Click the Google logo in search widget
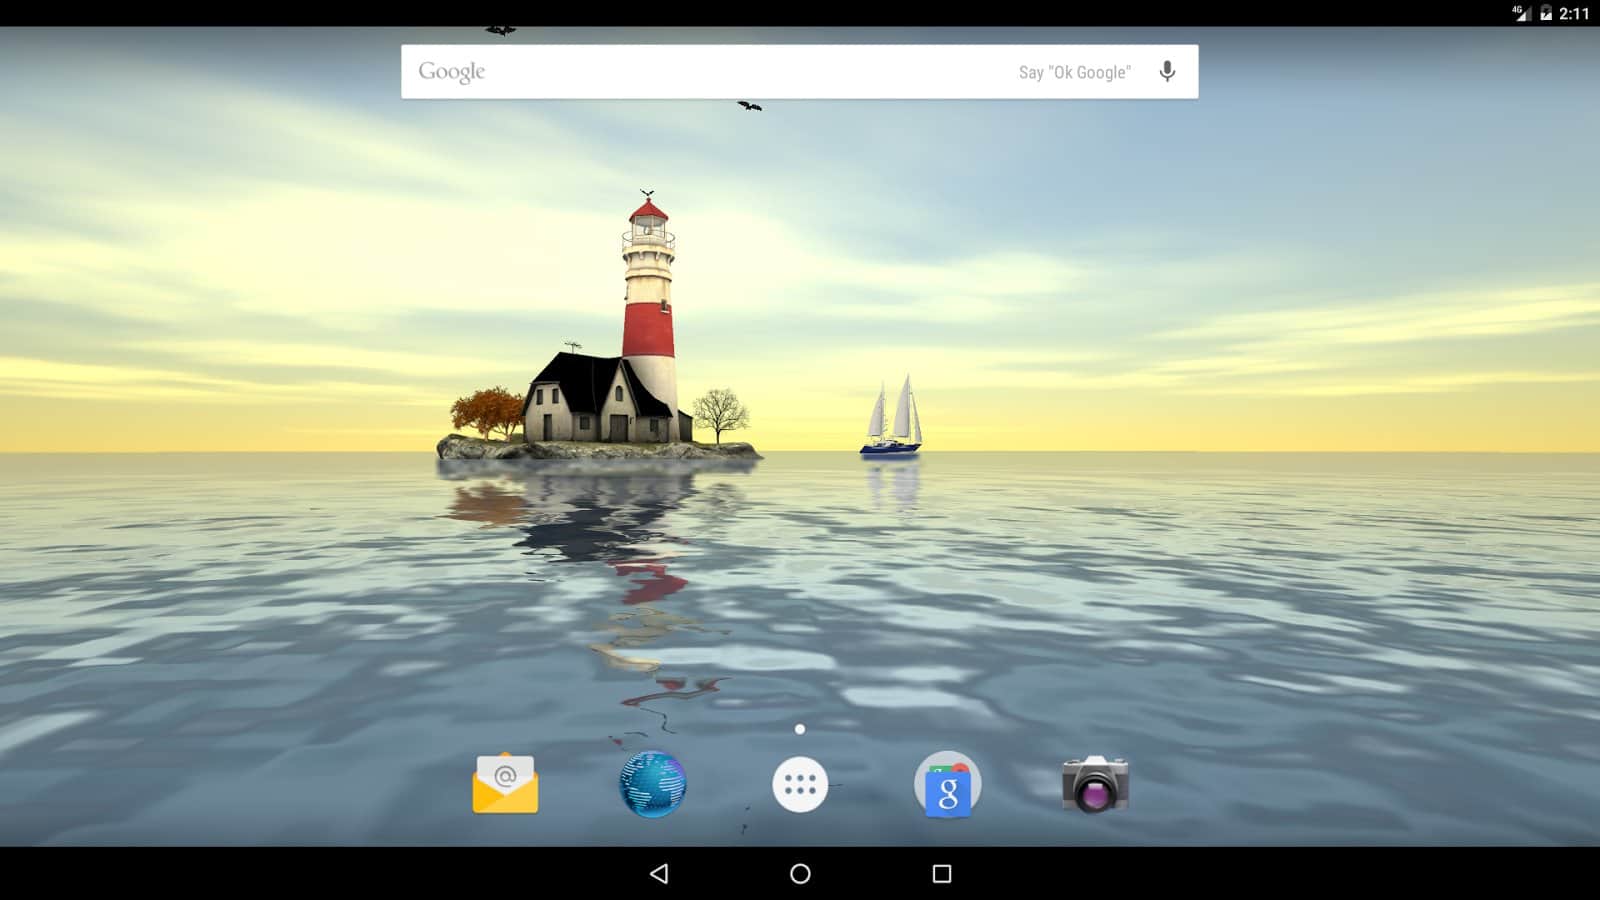This screenshot has height=900, width=1600. coord(452,72)
